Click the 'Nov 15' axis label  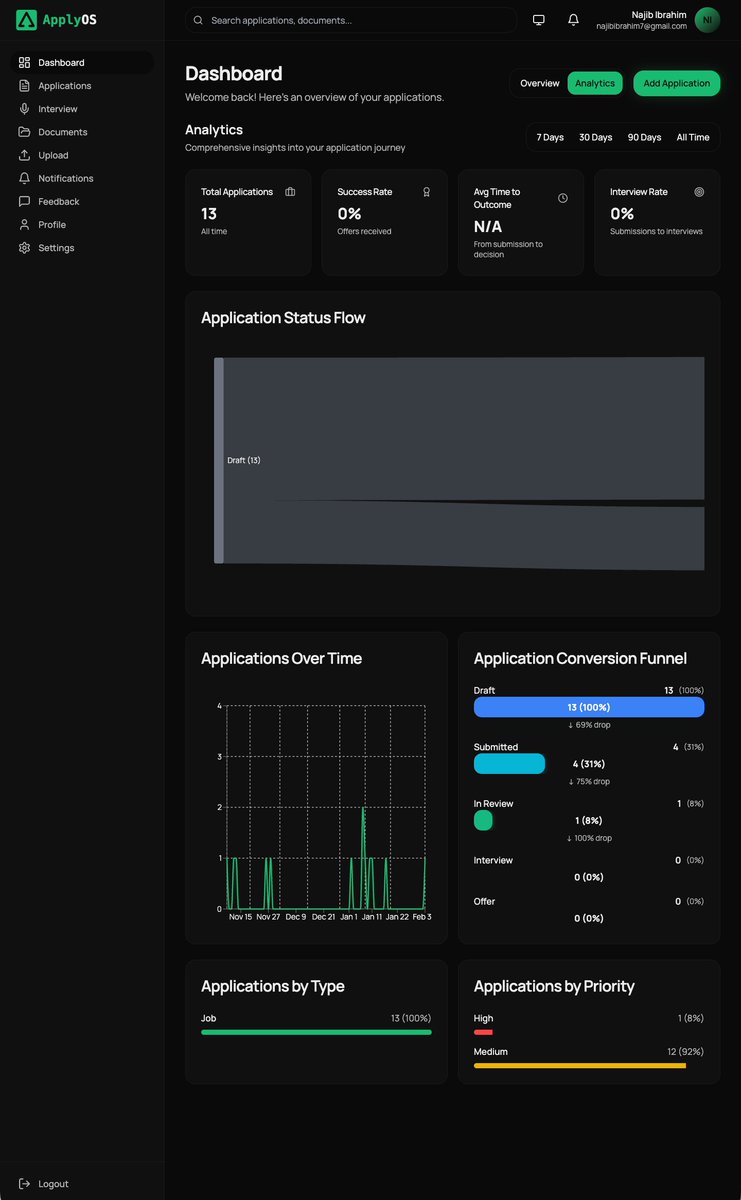(240, 916)
